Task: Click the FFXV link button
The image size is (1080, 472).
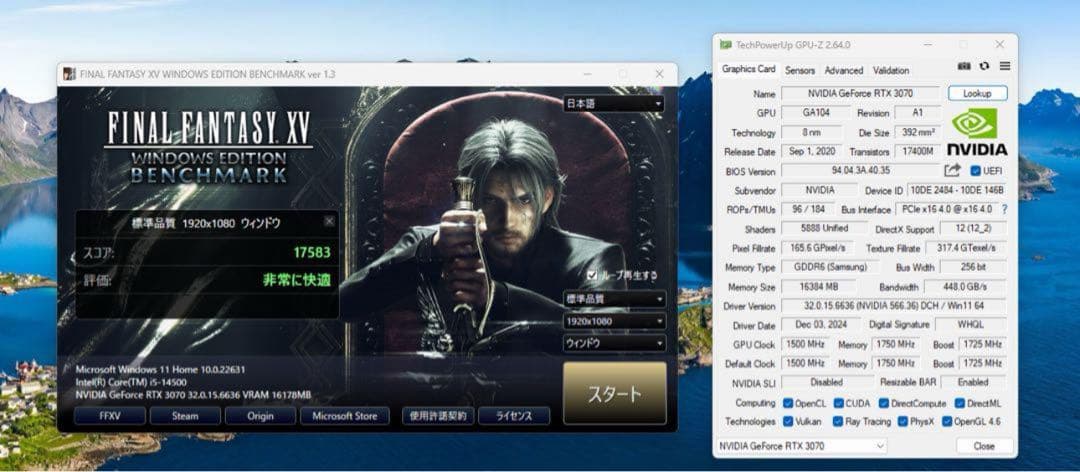Action: [110, 415]
